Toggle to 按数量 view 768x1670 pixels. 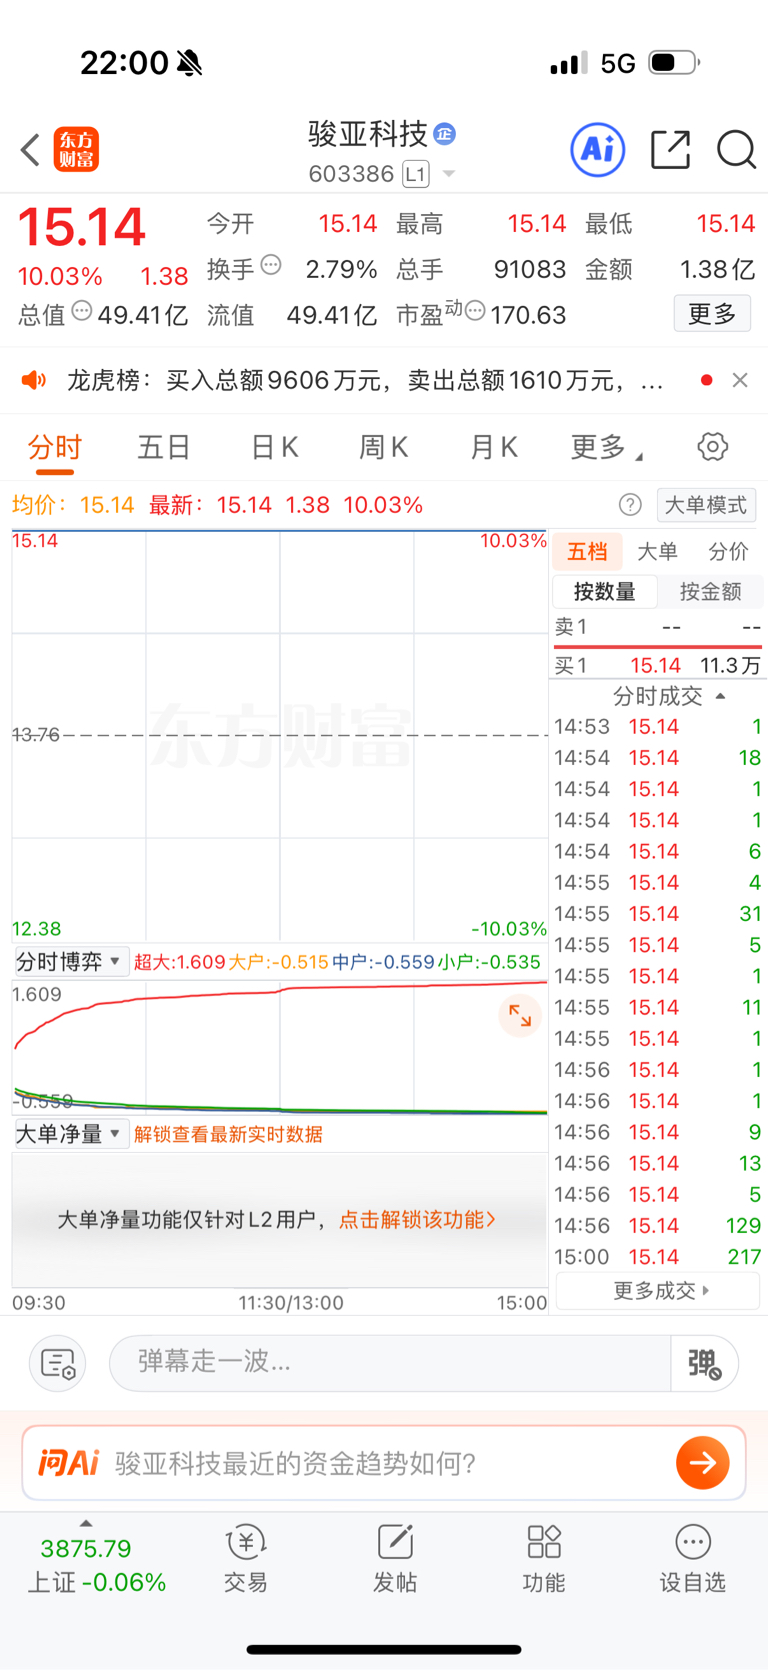pos(605,591)
